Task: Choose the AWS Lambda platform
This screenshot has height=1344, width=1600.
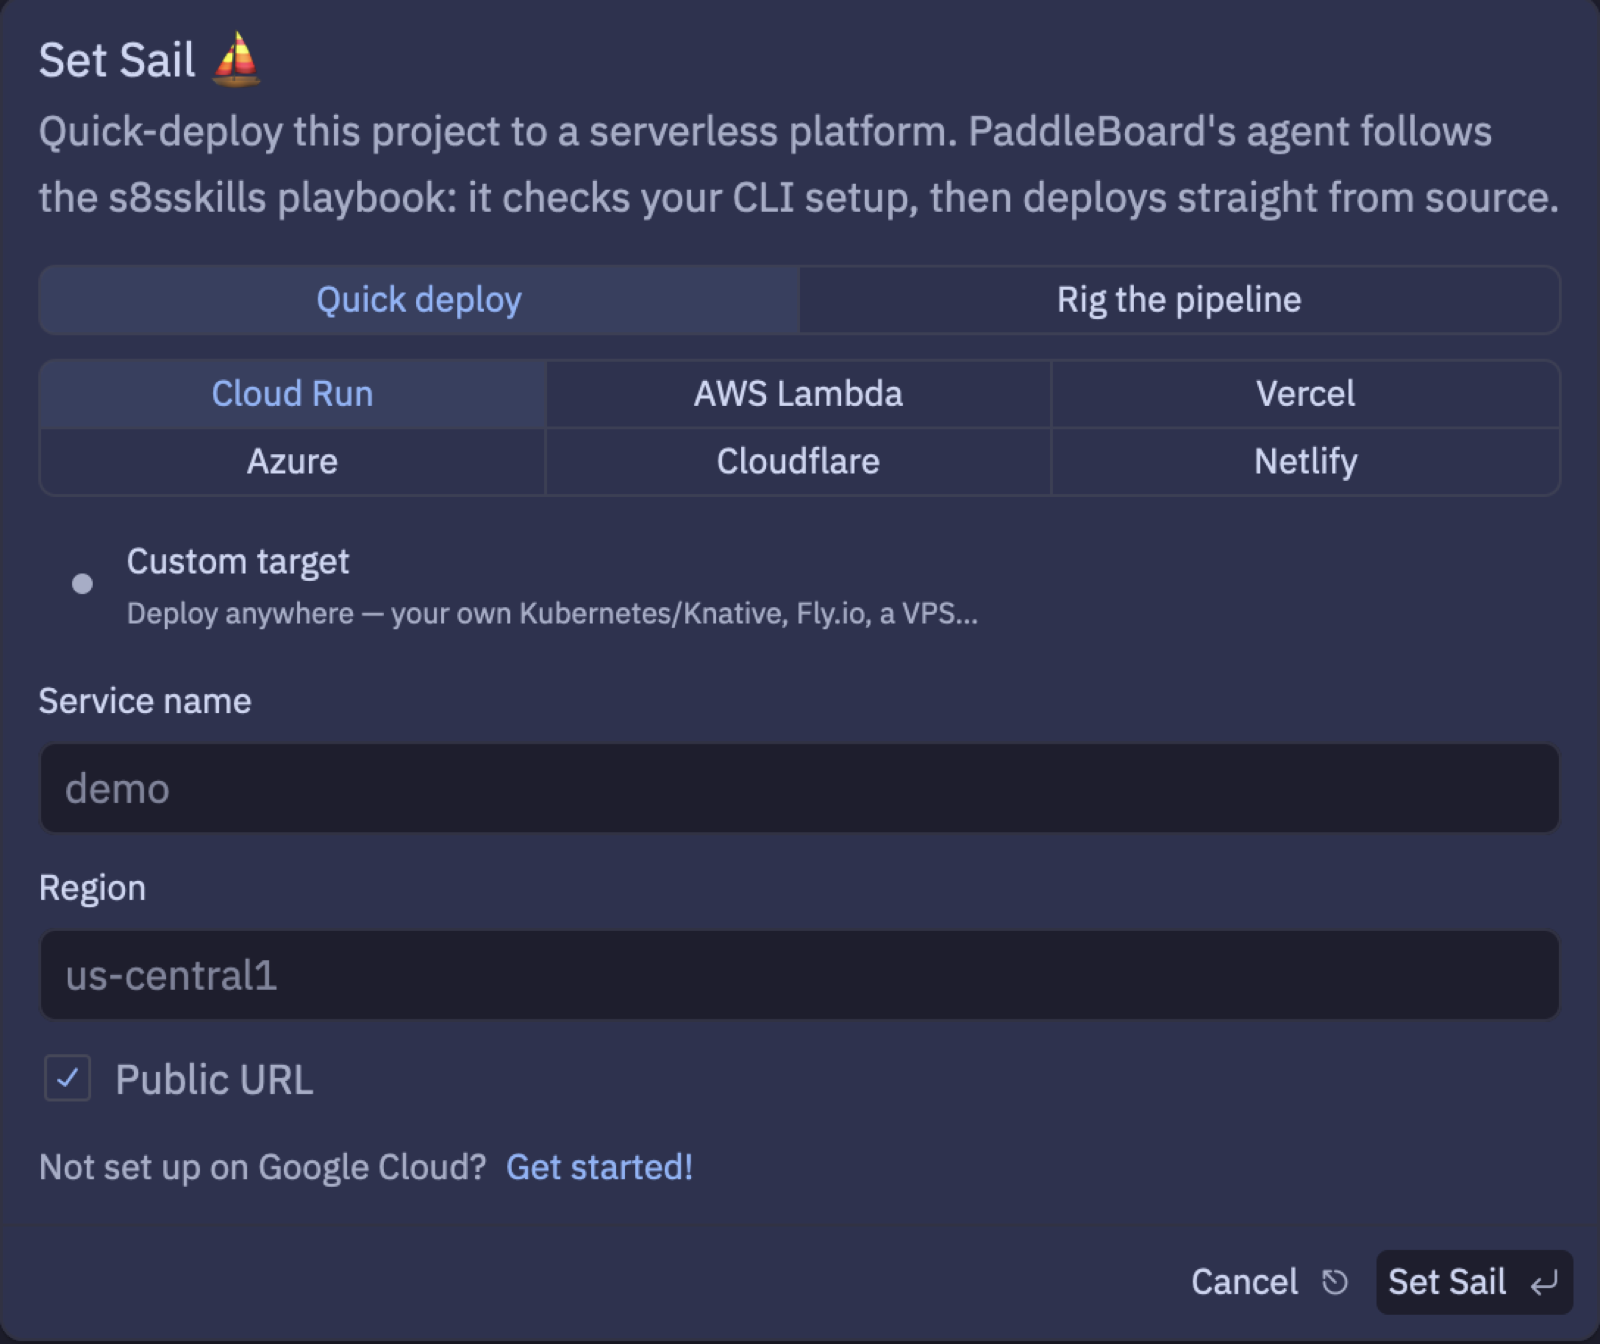Action: 798,394
